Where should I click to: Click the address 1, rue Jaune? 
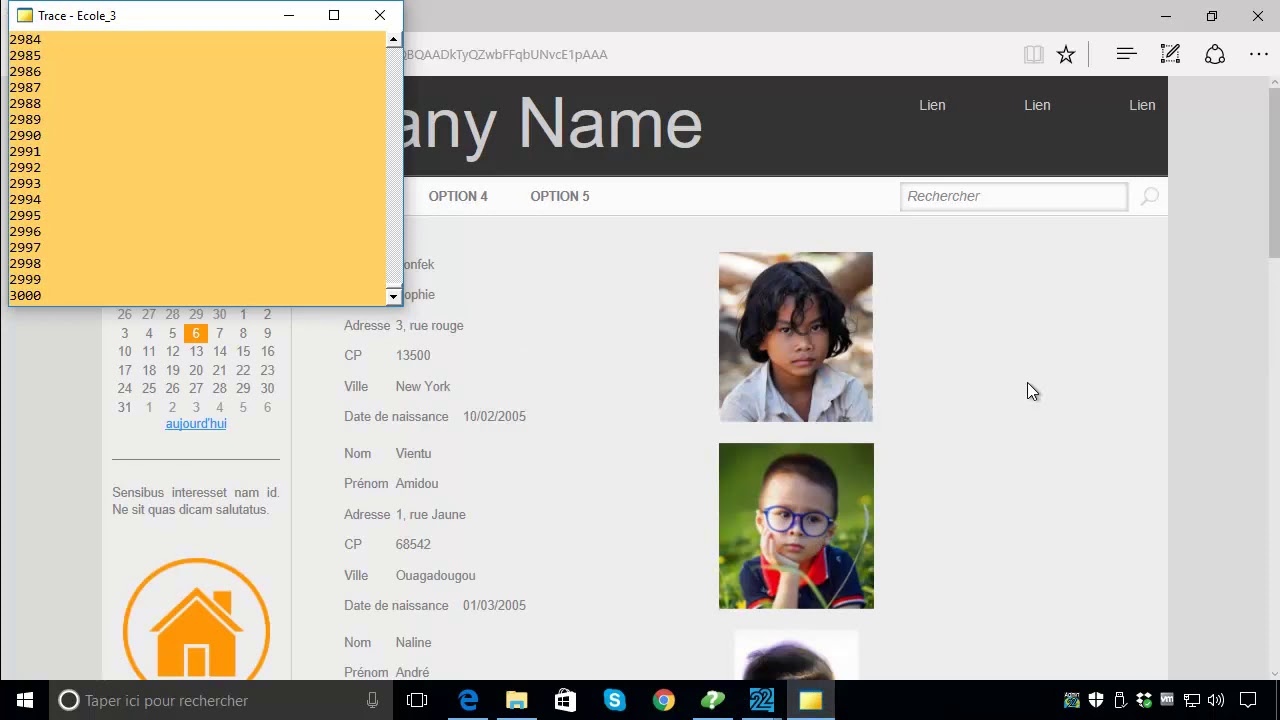[x=431, y=514]
